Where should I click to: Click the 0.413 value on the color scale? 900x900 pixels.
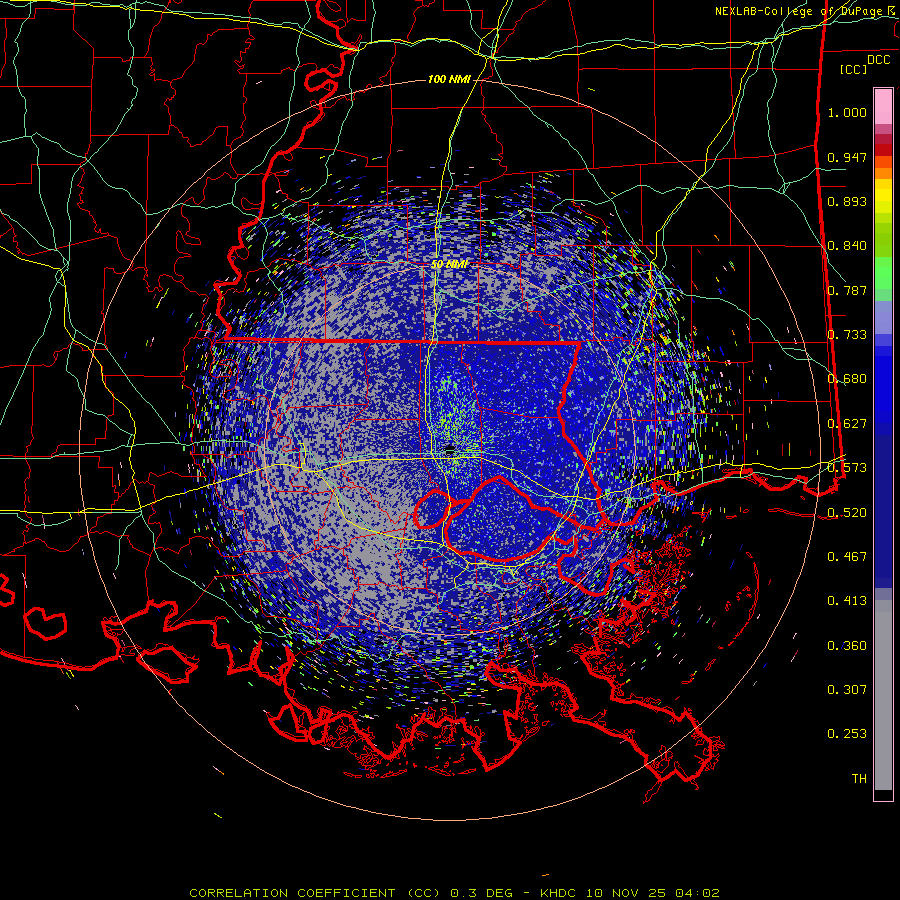pyautogui.click(x=847, y=601)
